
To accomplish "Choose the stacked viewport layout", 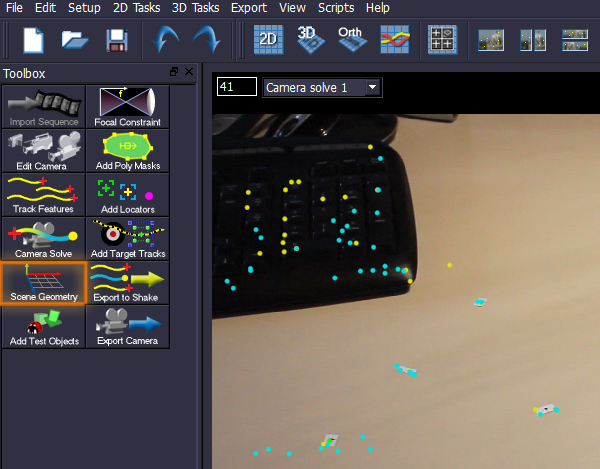I will coord(575,40).
